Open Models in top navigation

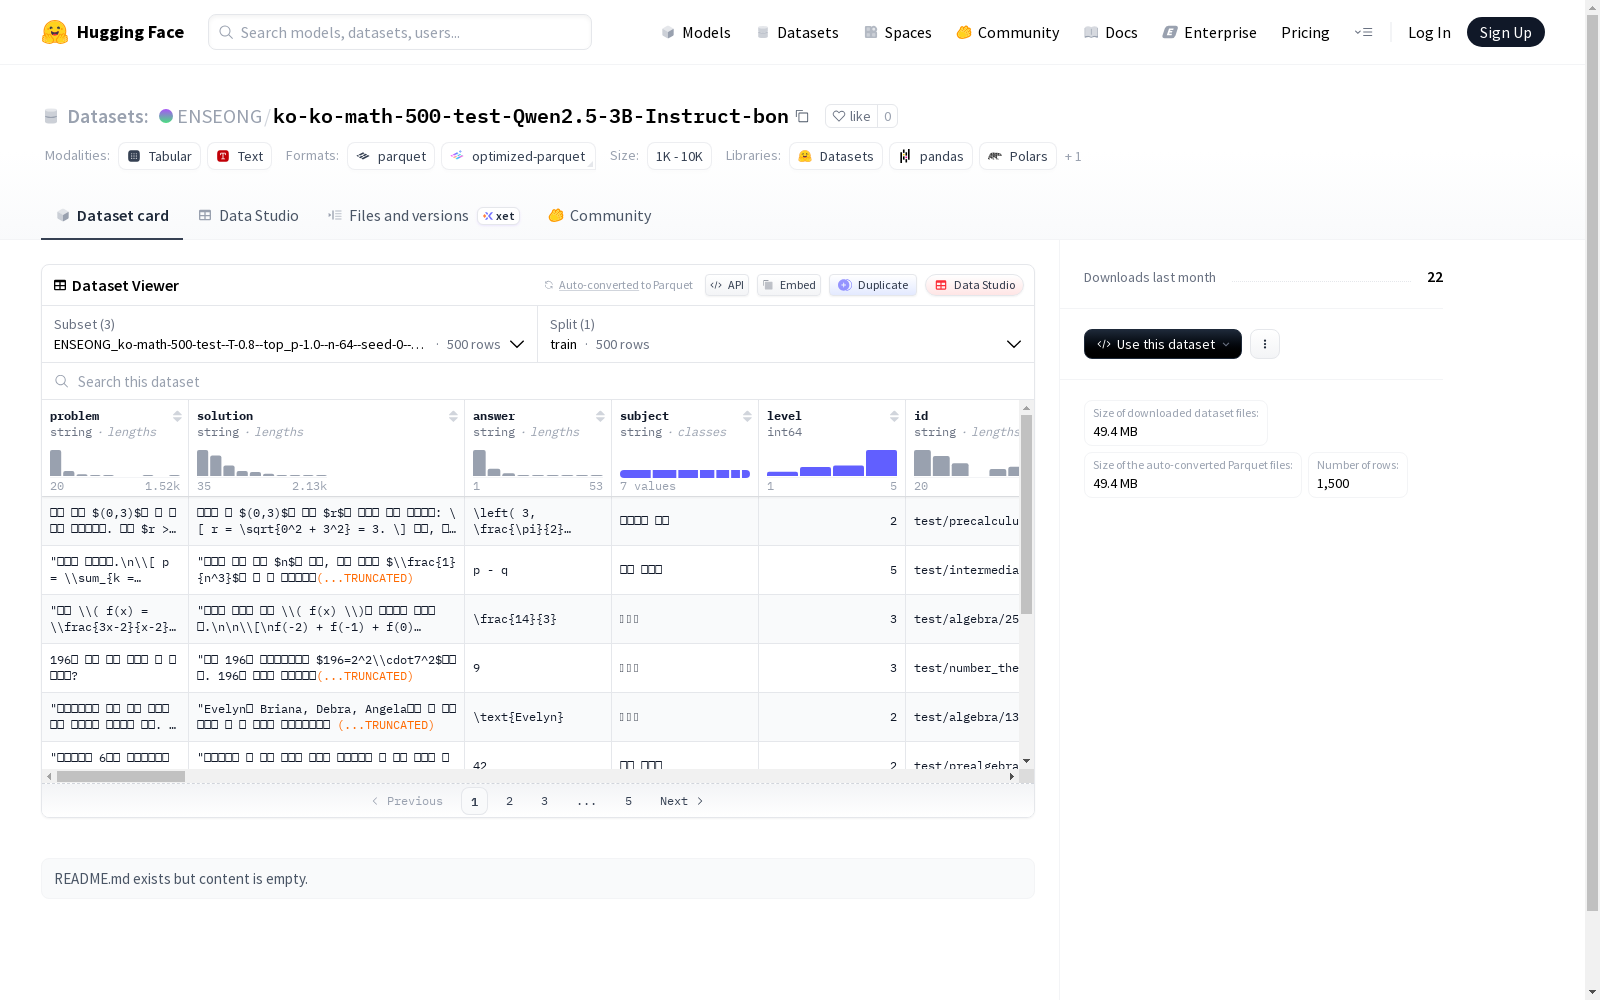696,32
